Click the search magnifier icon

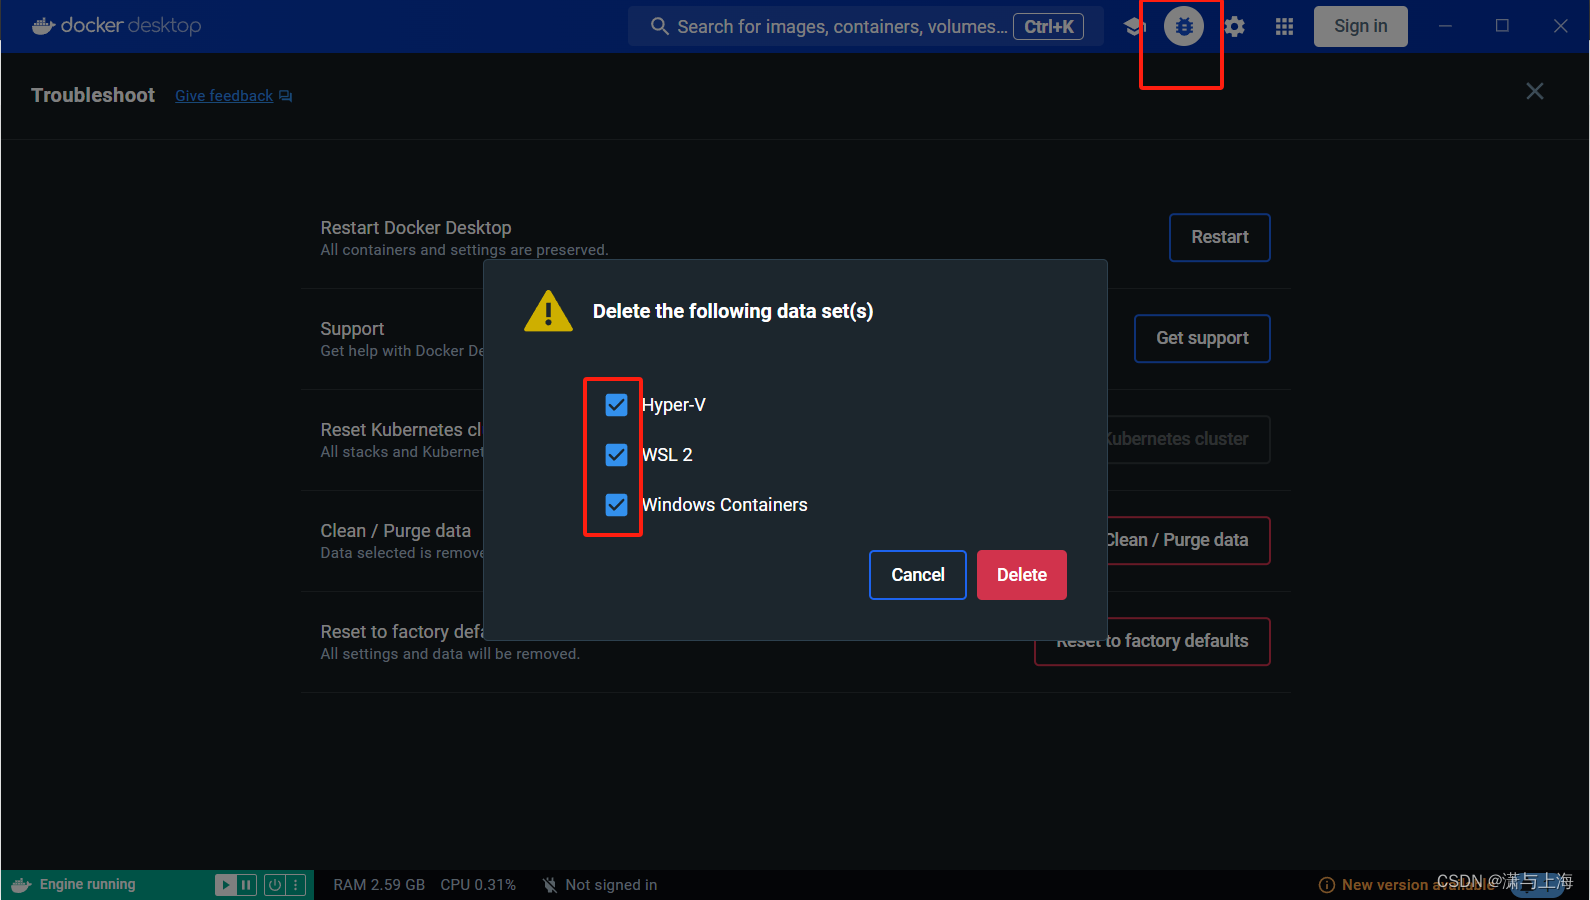tap(659, 26)
